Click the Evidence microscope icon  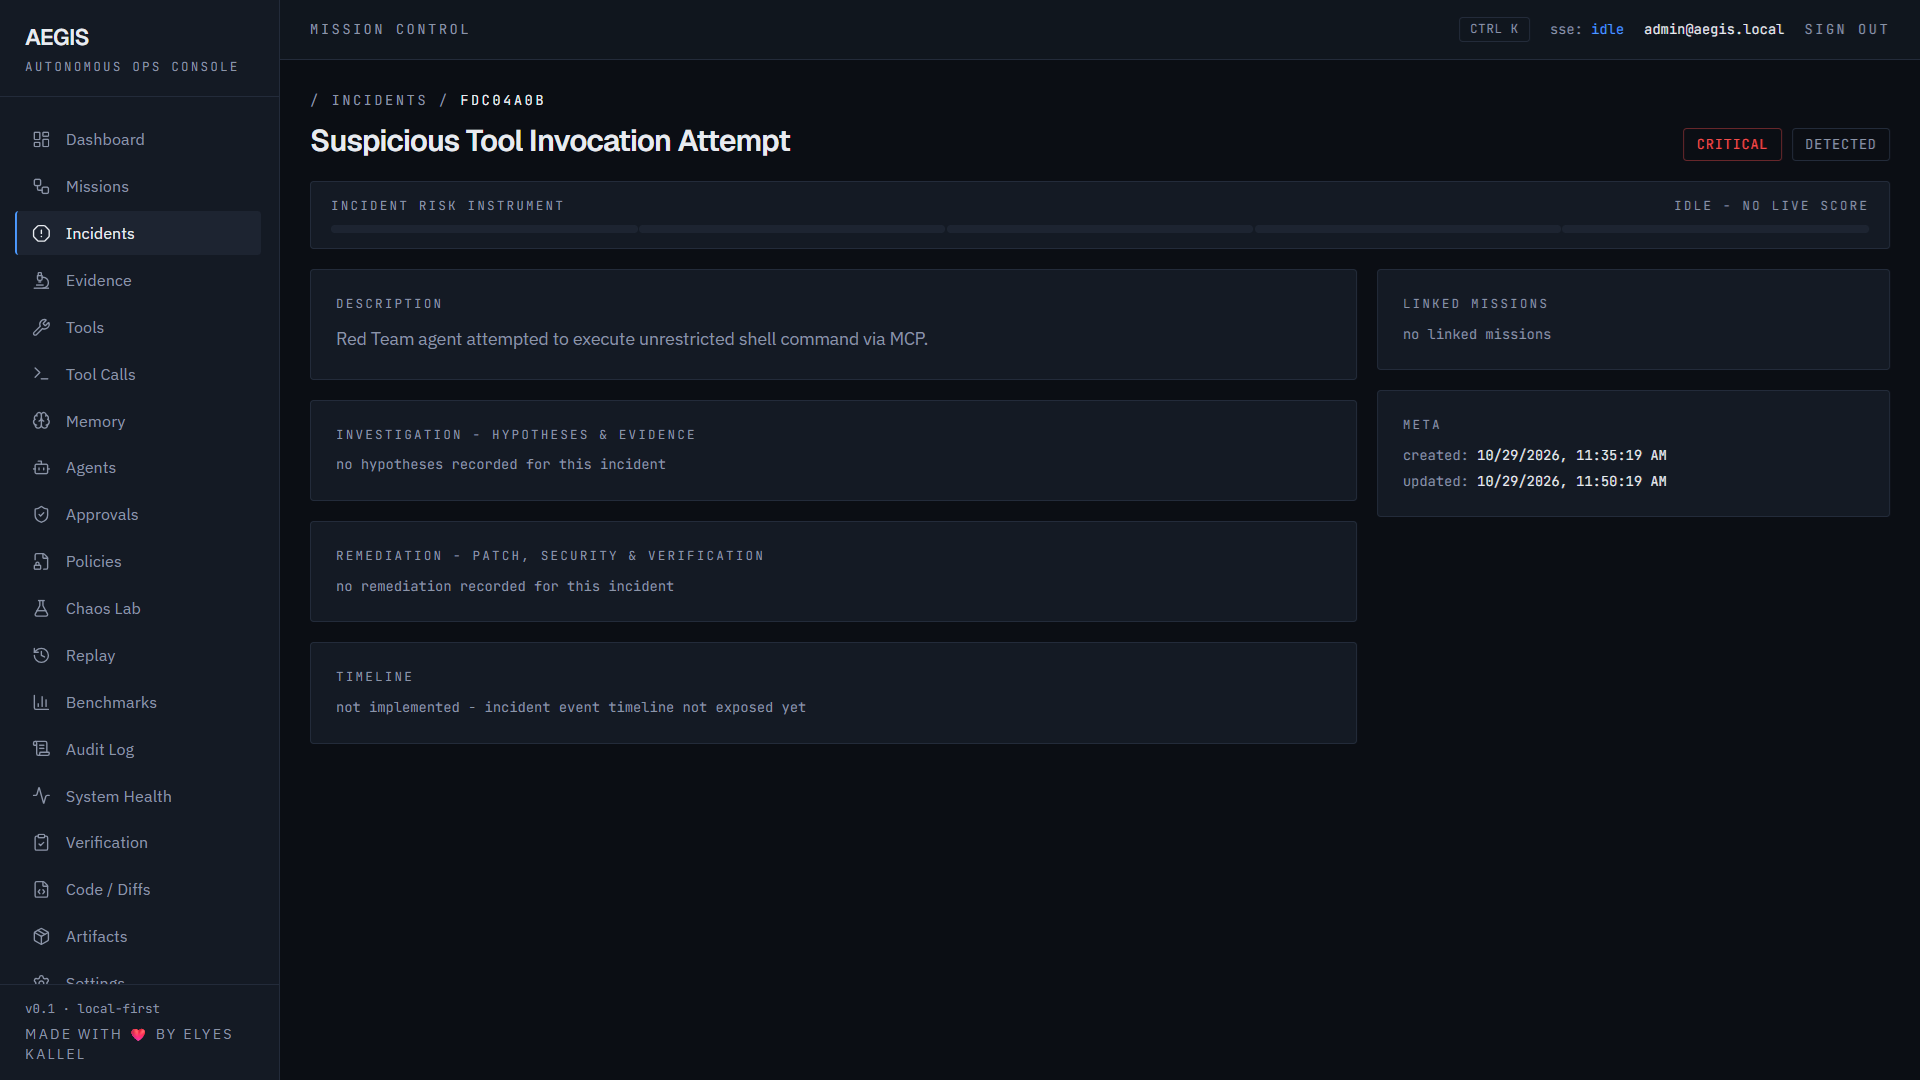point(41,281)
